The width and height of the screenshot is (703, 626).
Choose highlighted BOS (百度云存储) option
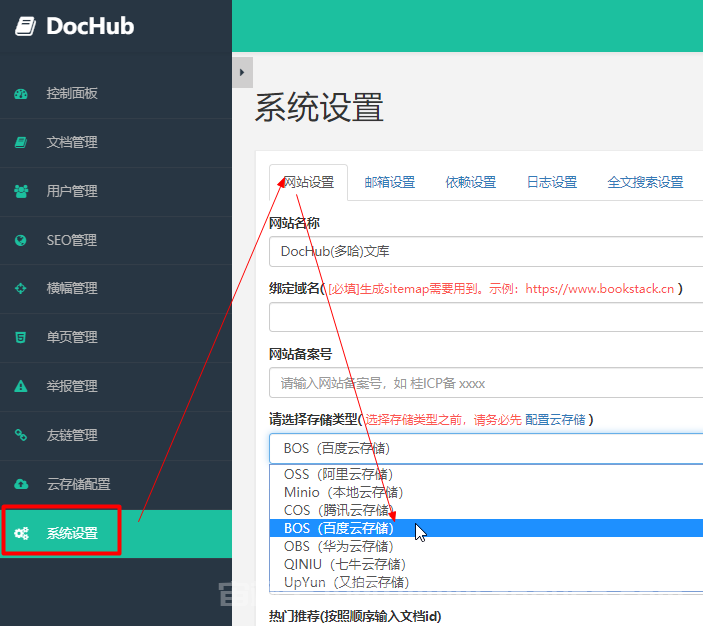click(486, 528)
